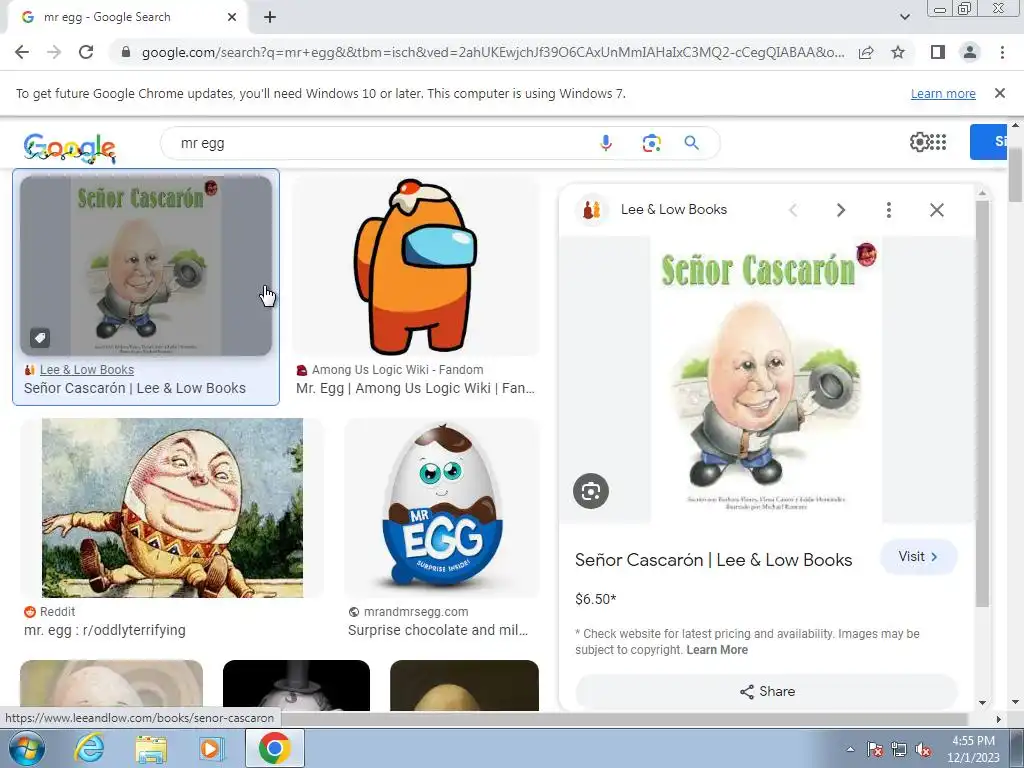Open mrandmrsegg.com source link

[416, 612]
